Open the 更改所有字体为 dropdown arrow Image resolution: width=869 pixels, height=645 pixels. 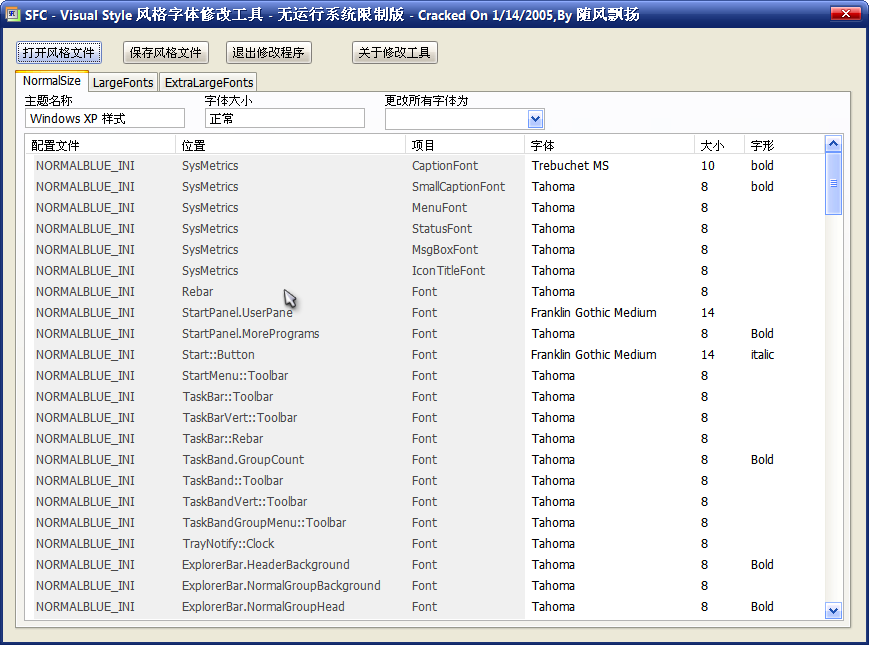(535, 119)
